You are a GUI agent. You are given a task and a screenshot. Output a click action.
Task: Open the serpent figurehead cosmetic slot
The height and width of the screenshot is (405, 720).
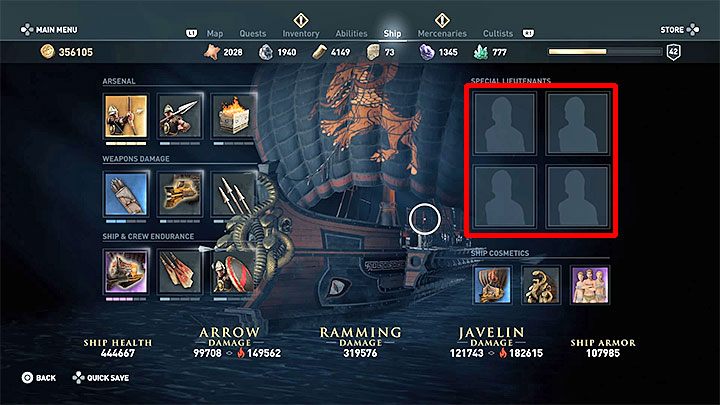pos(541,285)
